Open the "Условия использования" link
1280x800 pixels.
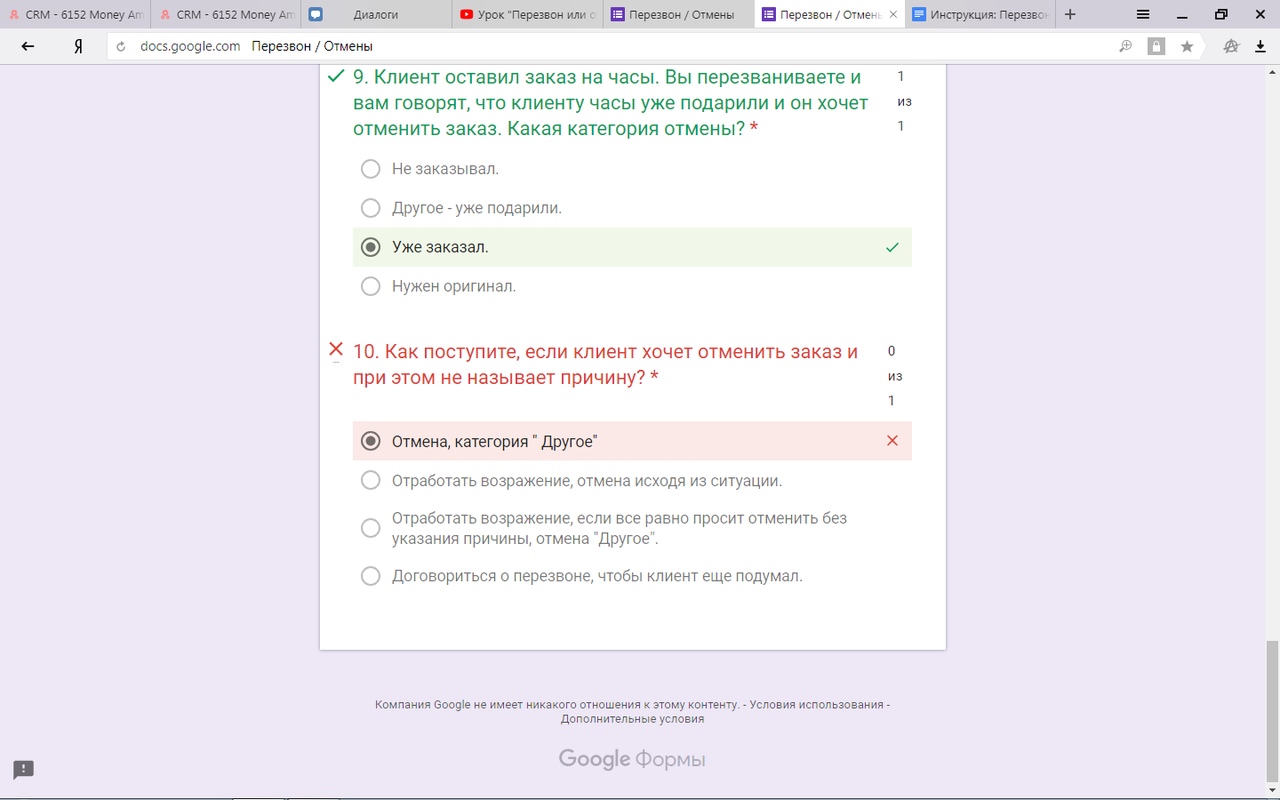[815, 704]
